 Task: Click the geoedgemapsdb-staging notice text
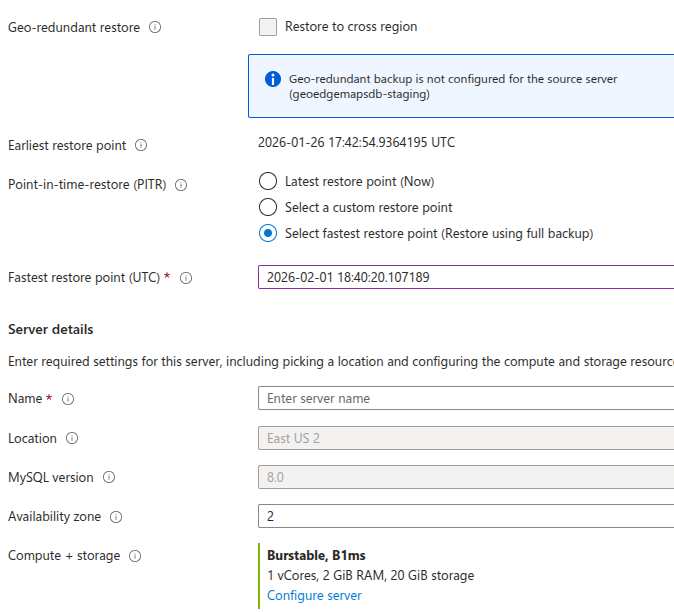[x=359, y=94]
